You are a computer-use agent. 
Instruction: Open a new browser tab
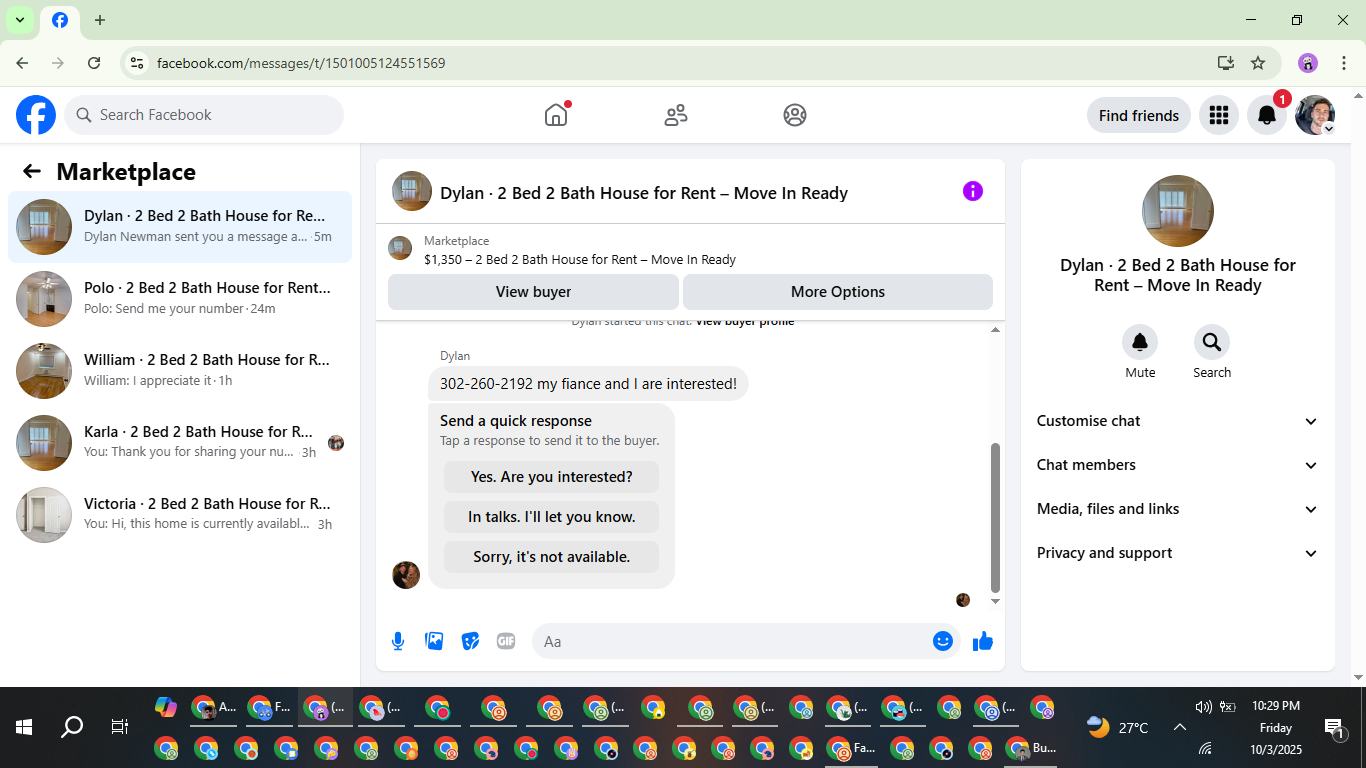[100, 20]
